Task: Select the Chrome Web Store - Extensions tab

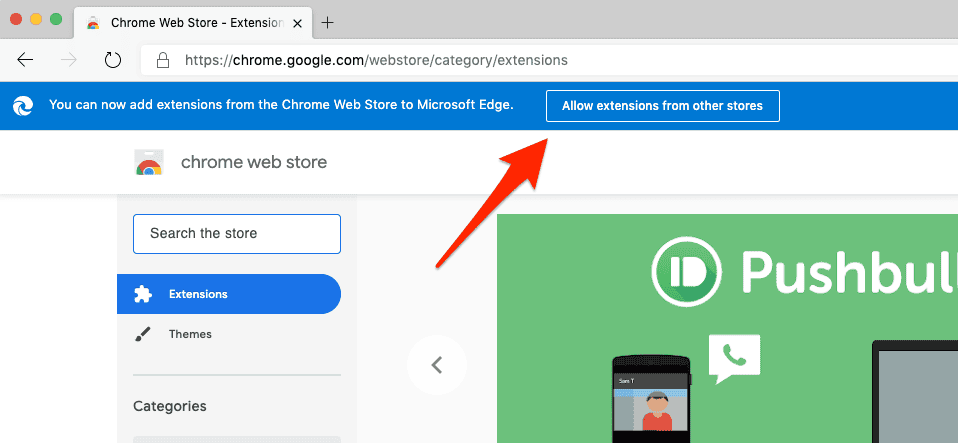Action: click(191, 23)
